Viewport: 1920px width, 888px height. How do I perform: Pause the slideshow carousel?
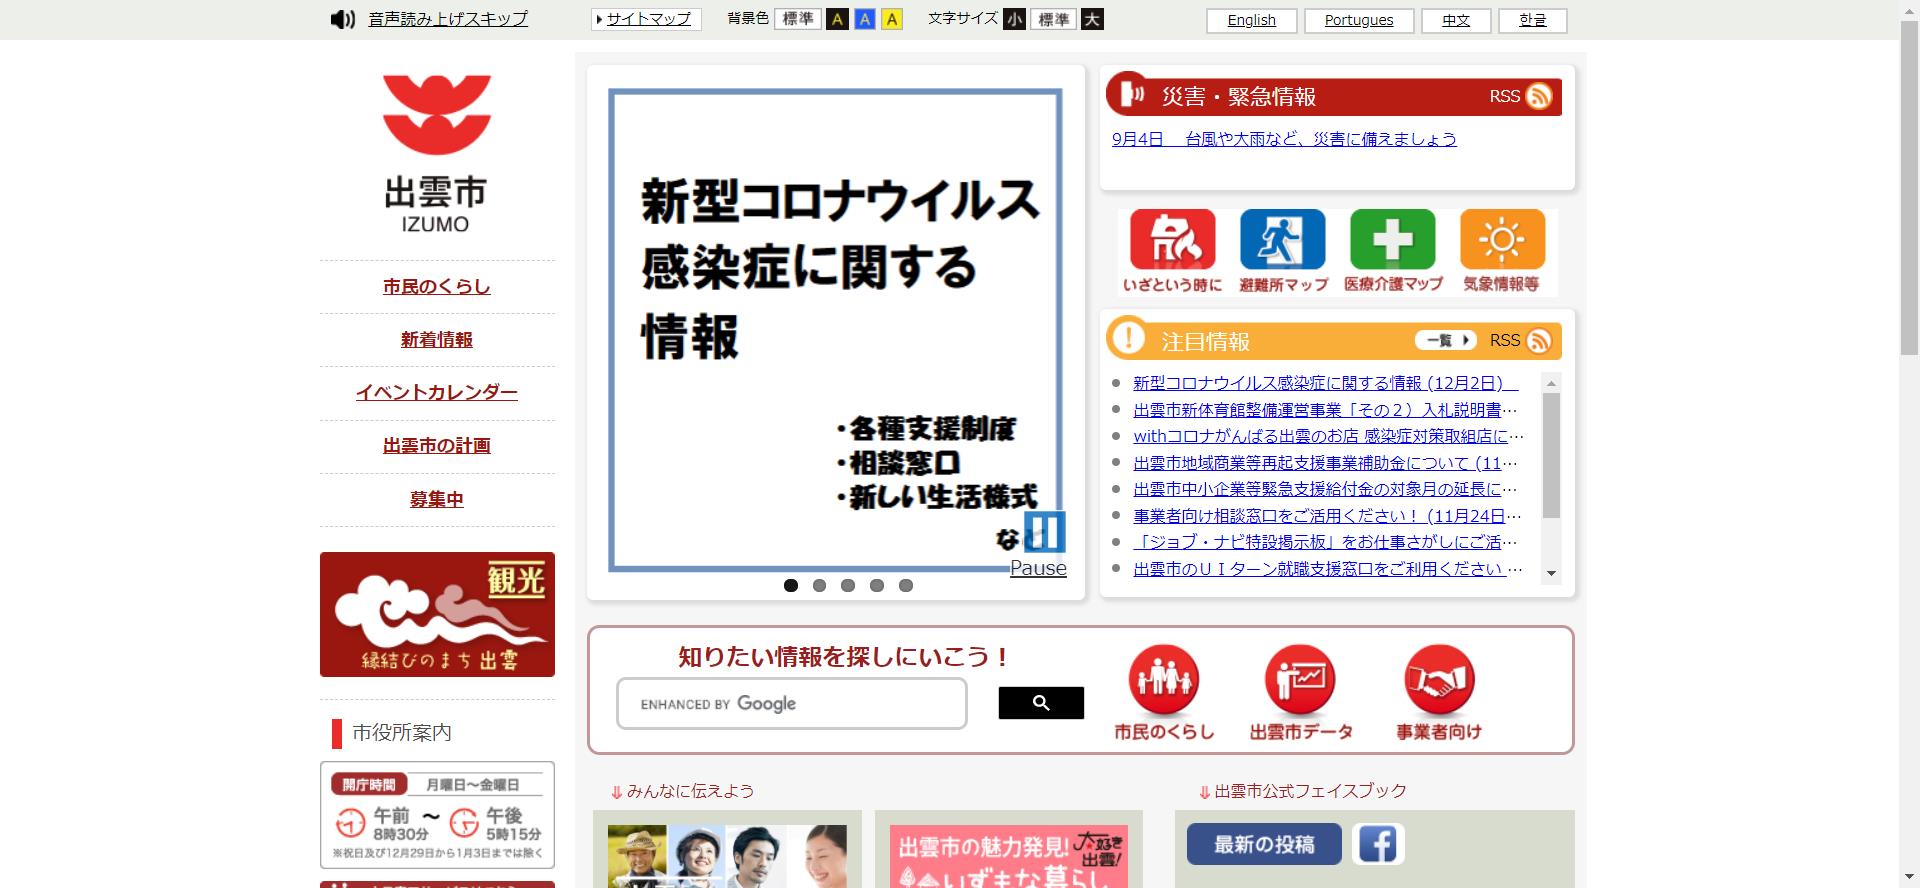tap(1044, 533)
